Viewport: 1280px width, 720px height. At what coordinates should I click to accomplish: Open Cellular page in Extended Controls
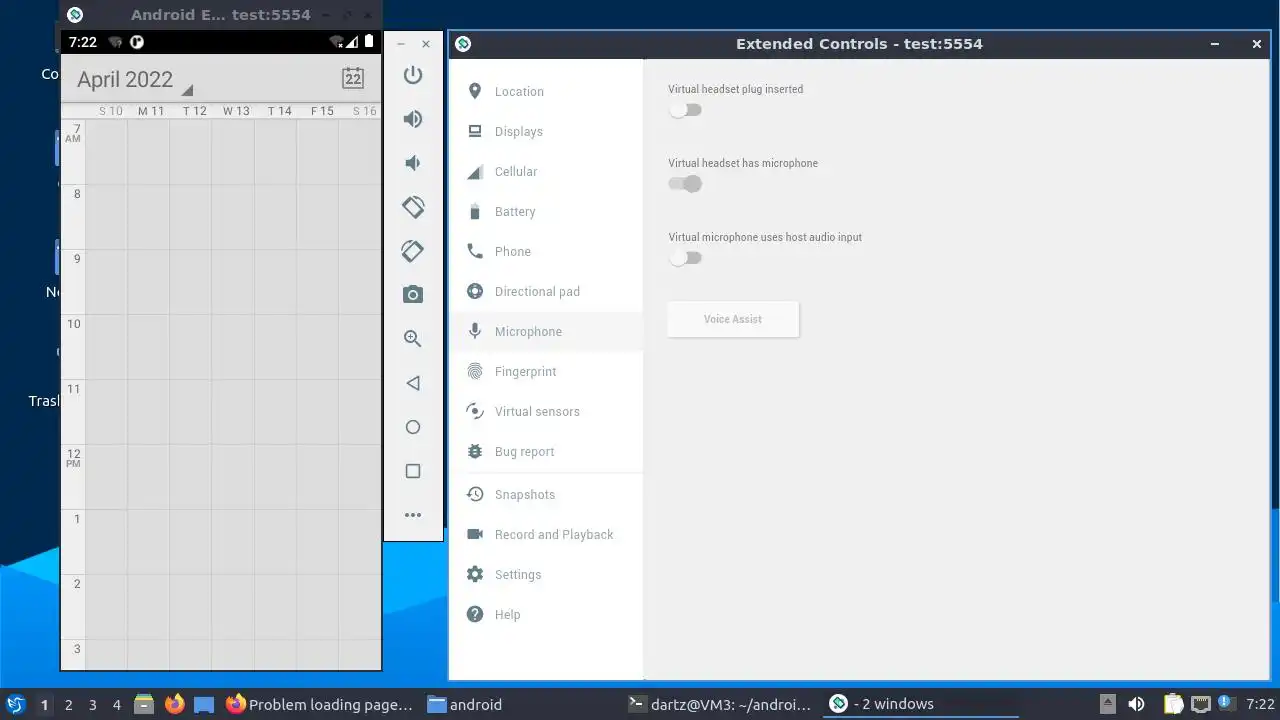point(546,171)
